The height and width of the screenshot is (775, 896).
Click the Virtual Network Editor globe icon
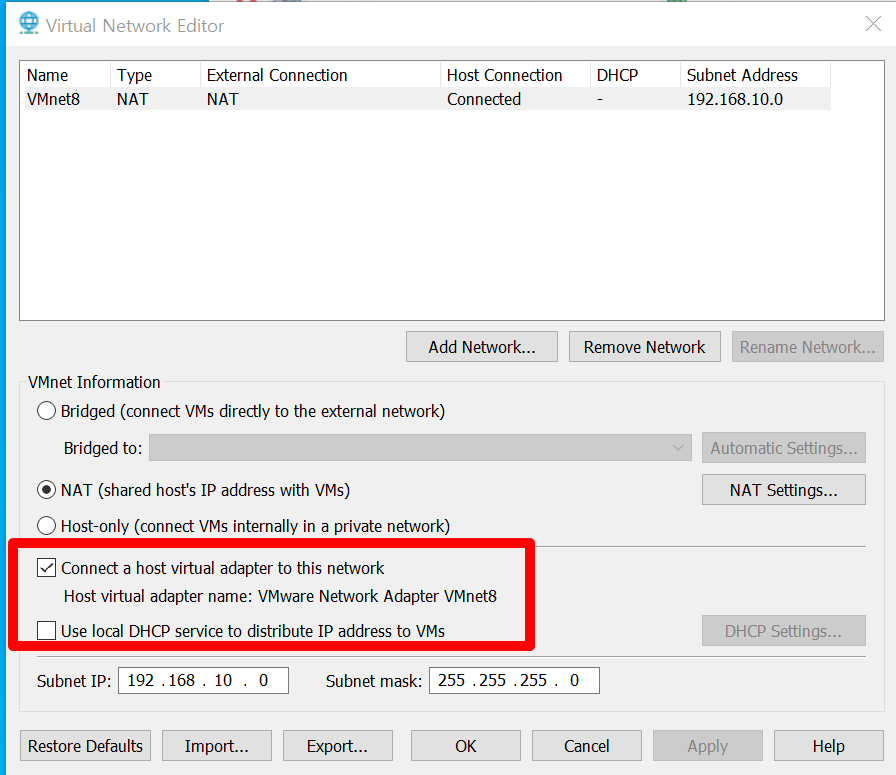[x=29, y=24]
